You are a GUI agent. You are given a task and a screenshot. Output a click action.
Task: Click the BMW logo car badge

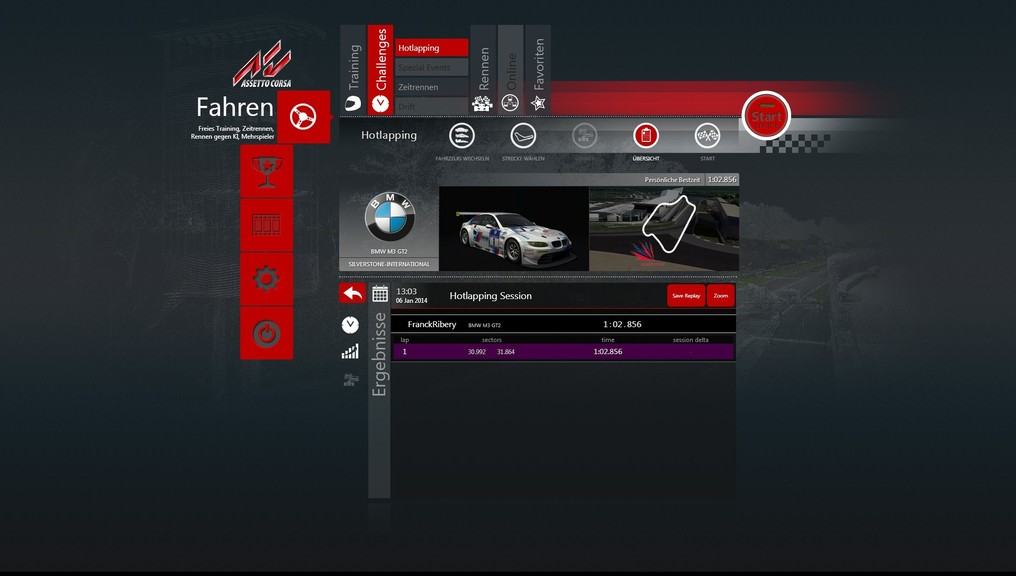pos(389,217)
